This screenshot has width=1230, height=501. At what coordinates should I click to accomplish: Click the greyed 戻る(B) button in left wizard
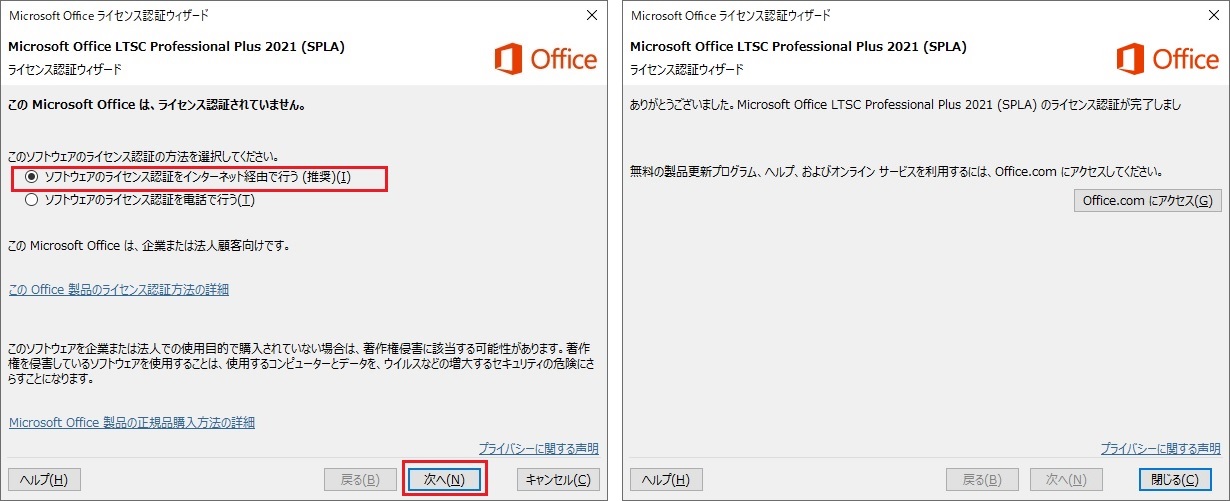360,479
